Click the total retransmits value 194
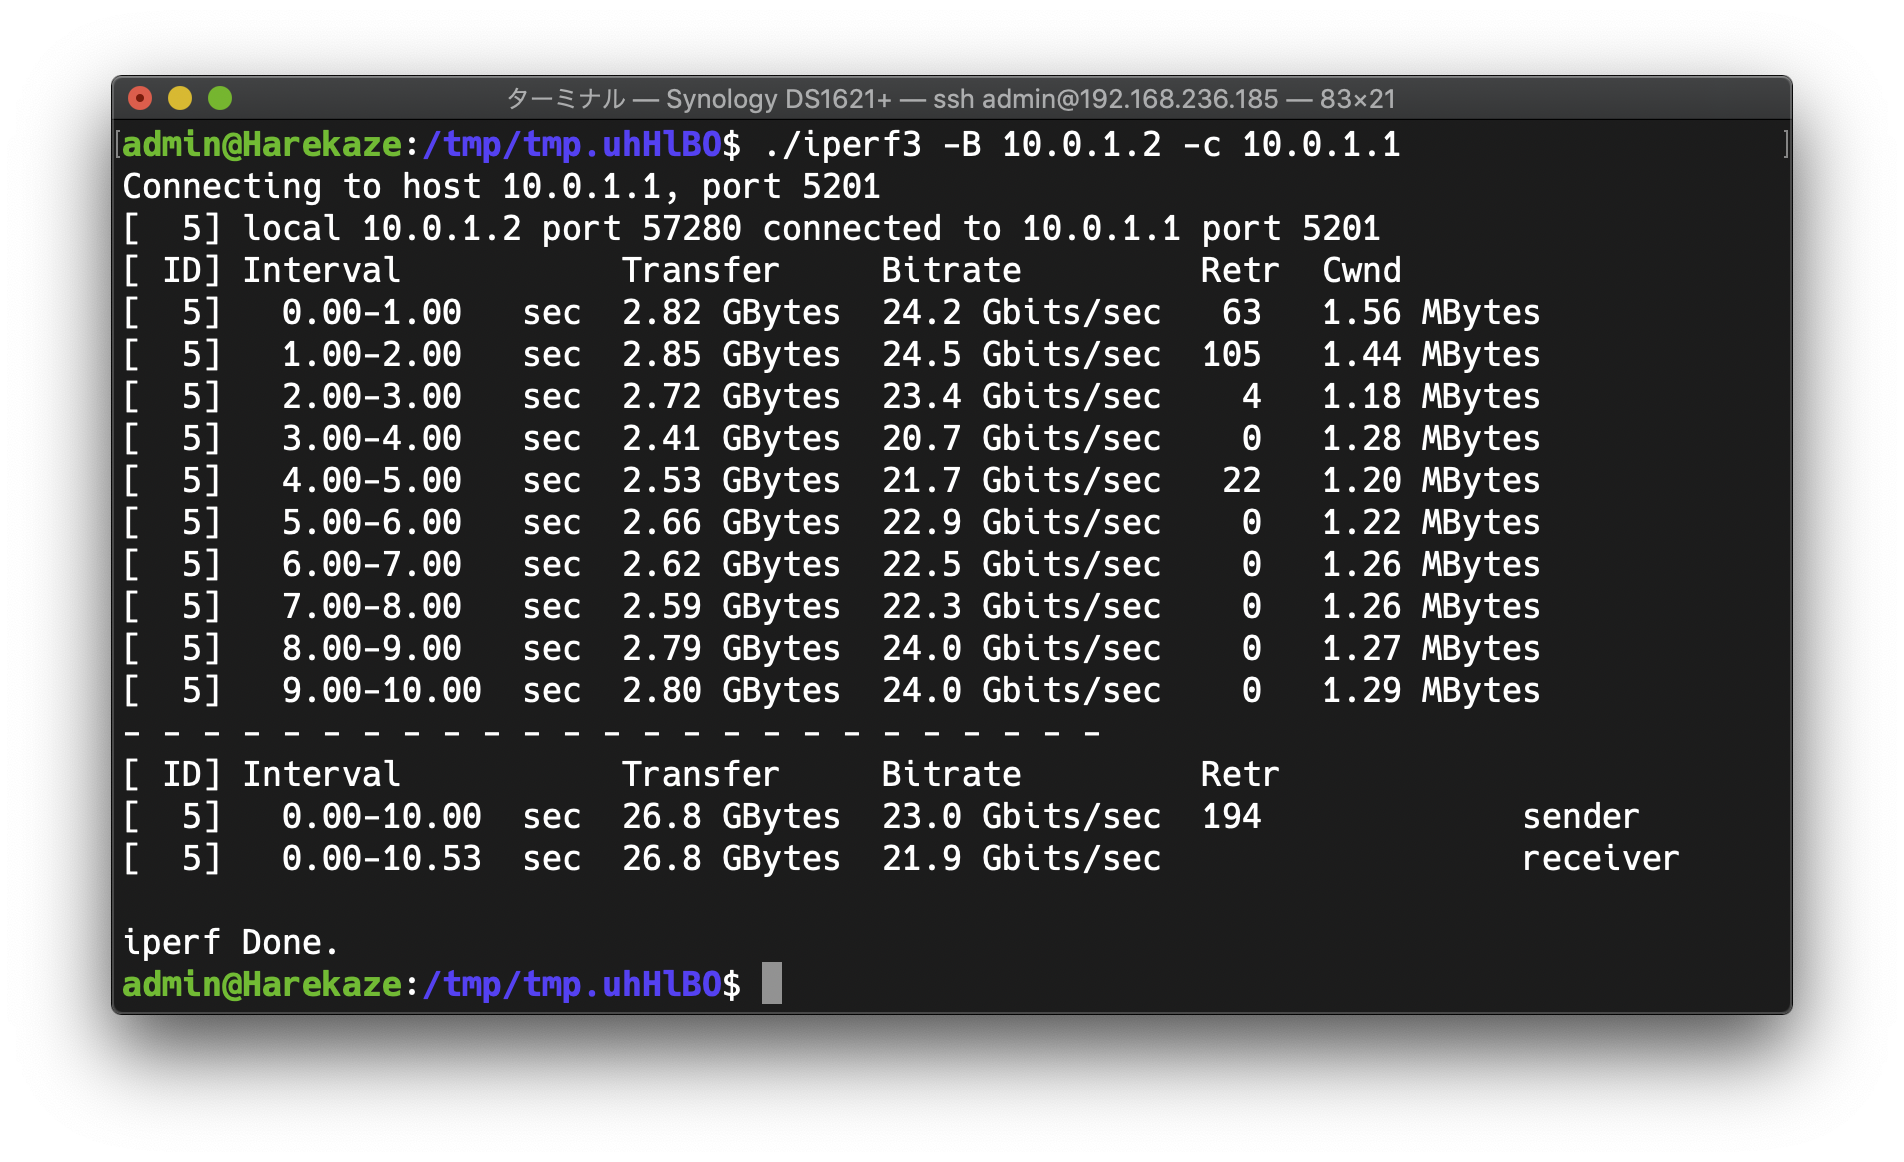 [x=1231, y=817]
